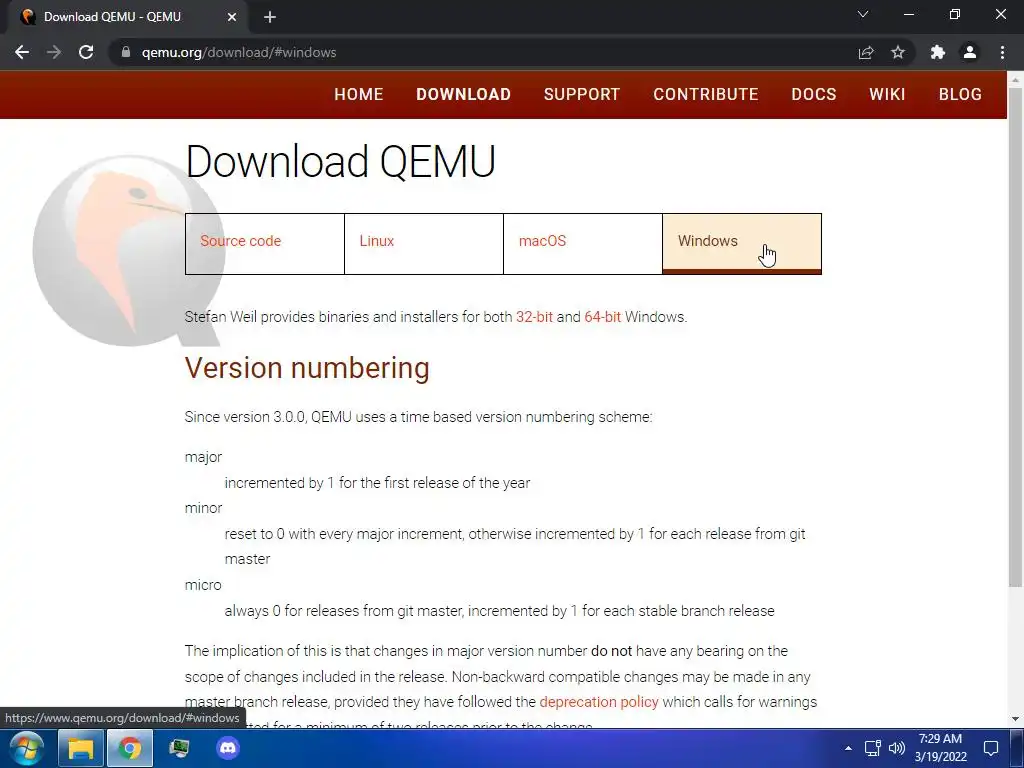Open the Chrome extensions puzzle icon
1024x768 pixels.
938,52
